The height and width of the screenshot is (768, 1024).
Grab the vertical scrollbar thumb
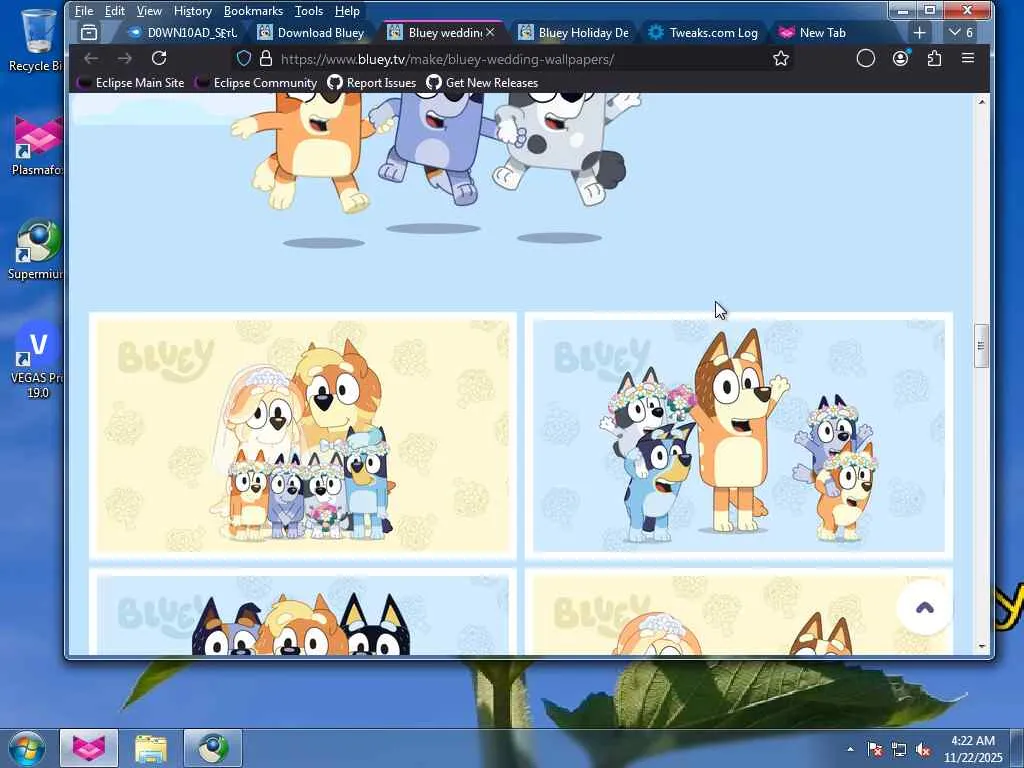tap(981, 346)
